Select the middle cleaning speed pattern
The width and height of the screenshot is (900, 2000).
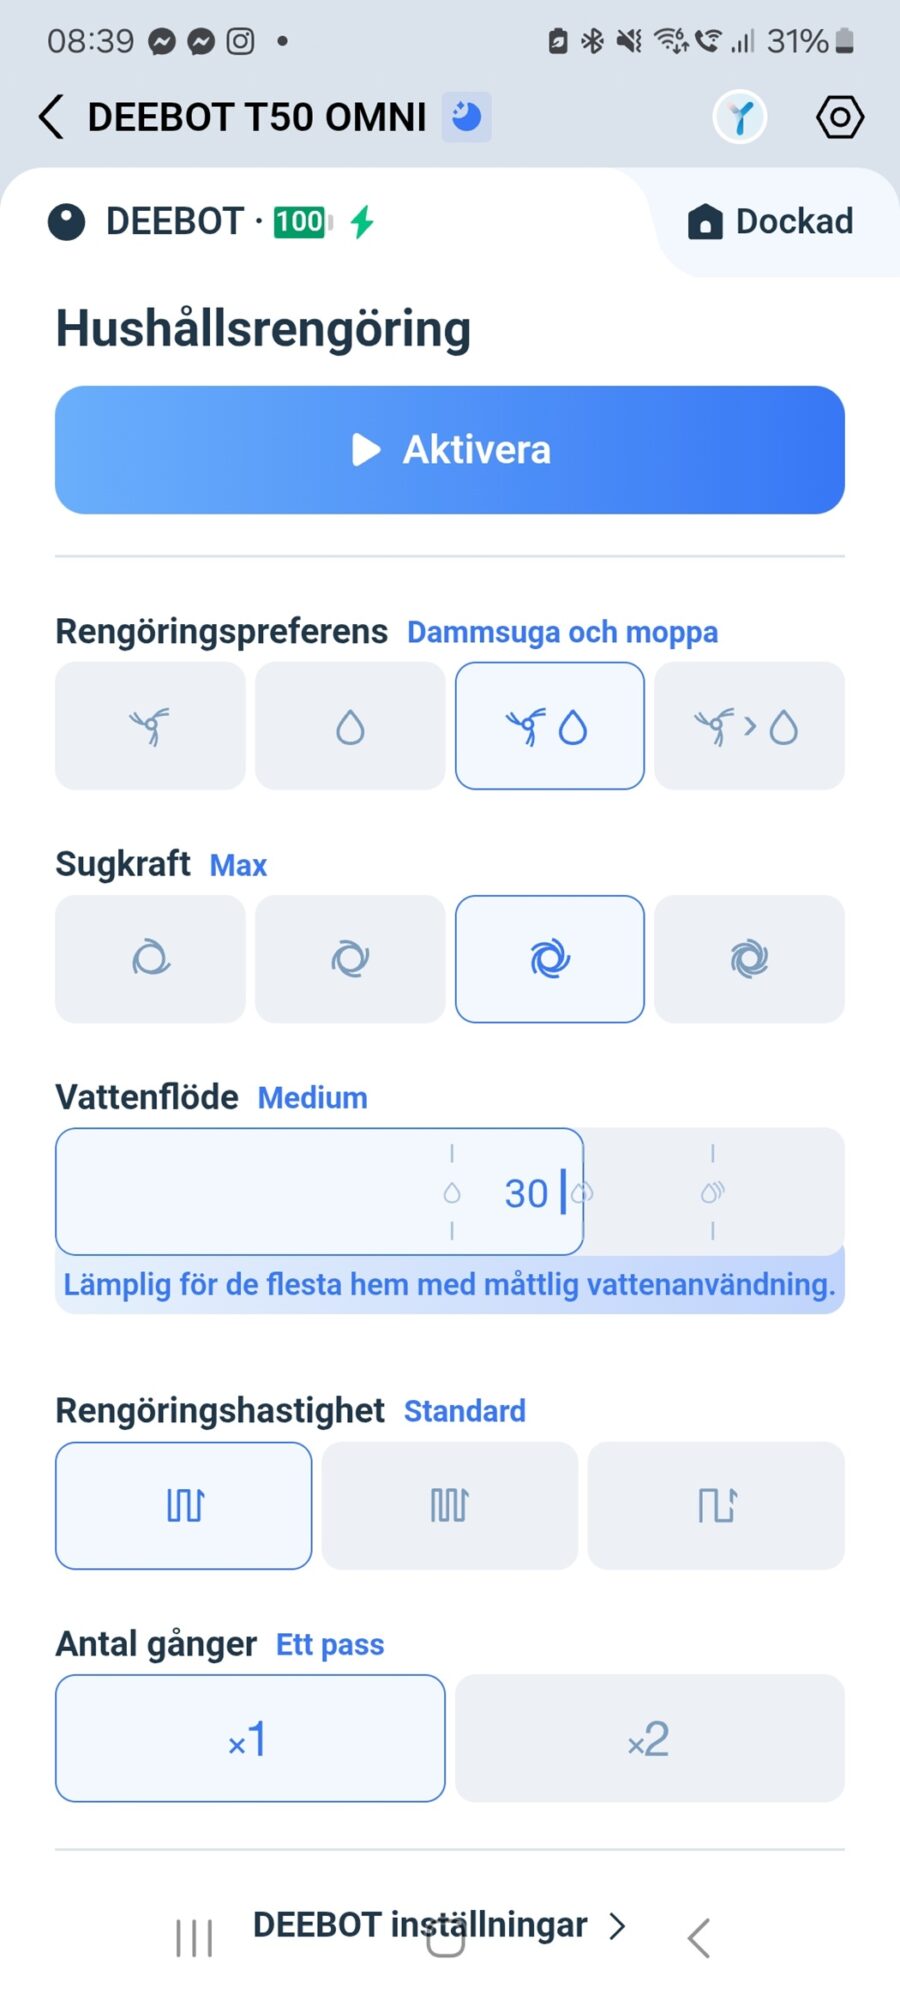[x=449, y=1505]
